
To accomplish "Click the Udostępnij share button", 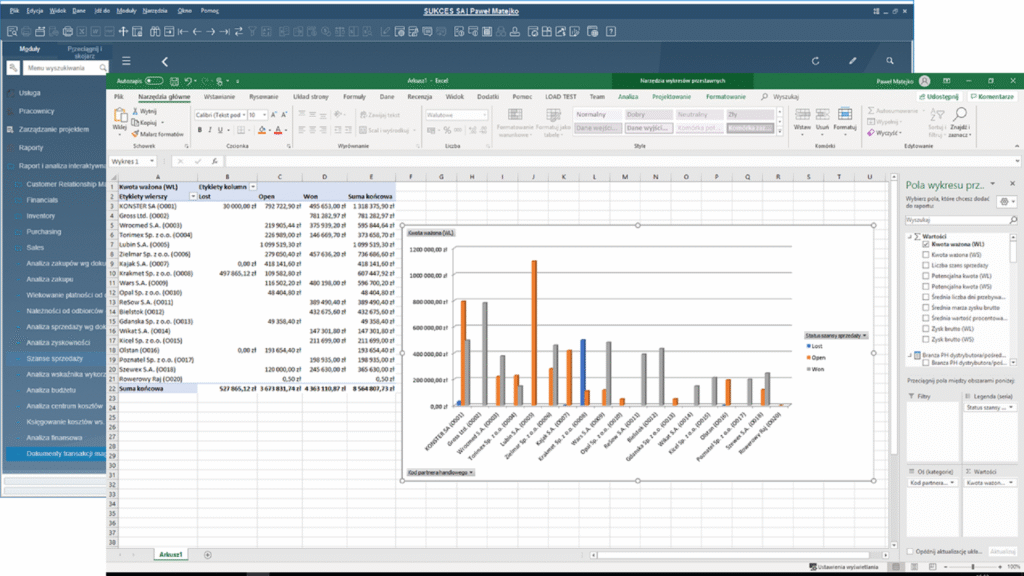I will coord(939,97).
